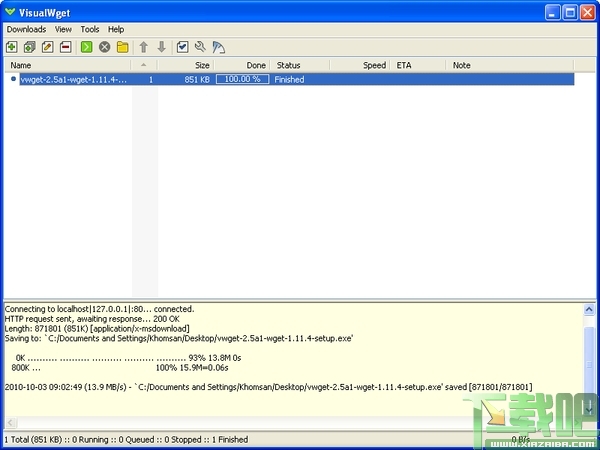Start download with green arrow icon
The height and width of the screenshot is (450, 600).
pos(86,47)
